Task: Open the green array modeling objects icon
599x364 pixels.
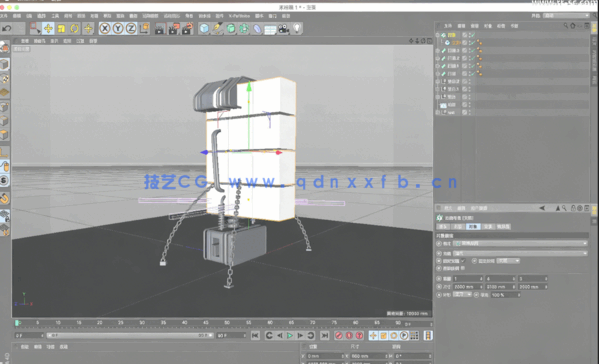Action: pos(244,29)
